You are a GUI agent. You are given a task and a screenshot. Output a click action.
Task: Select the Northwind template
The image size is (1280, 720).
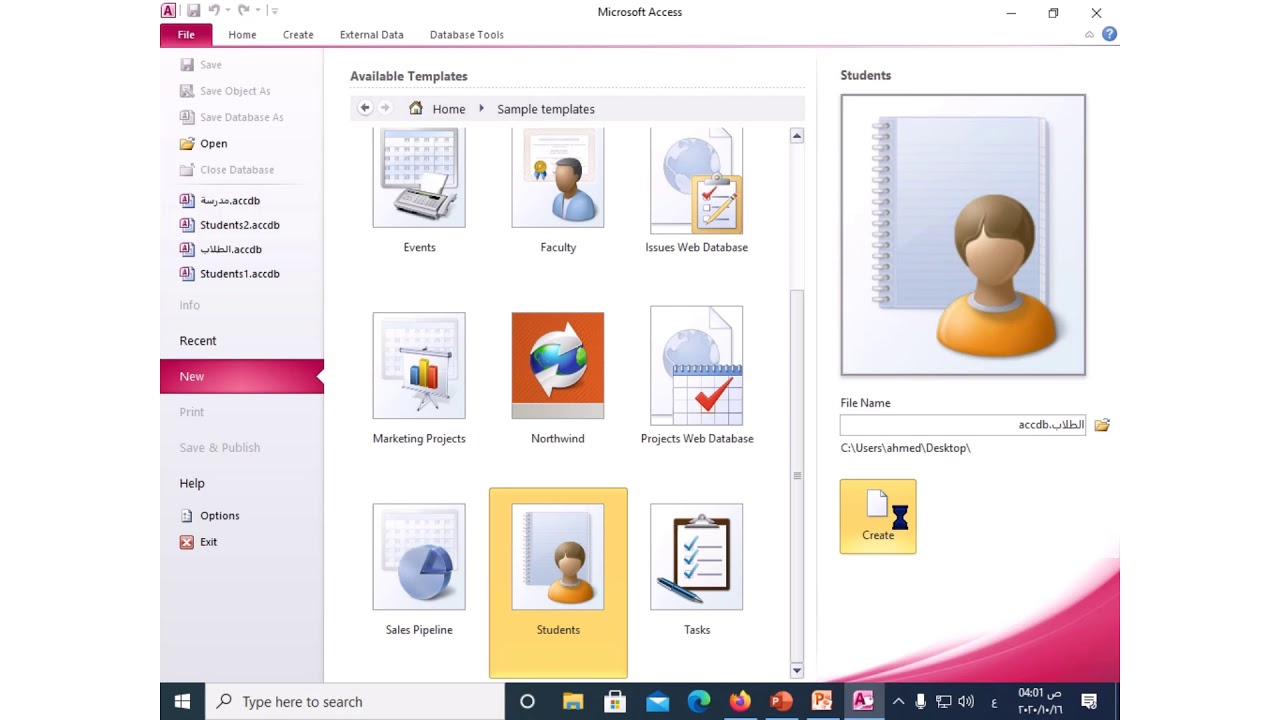(558, 377)
